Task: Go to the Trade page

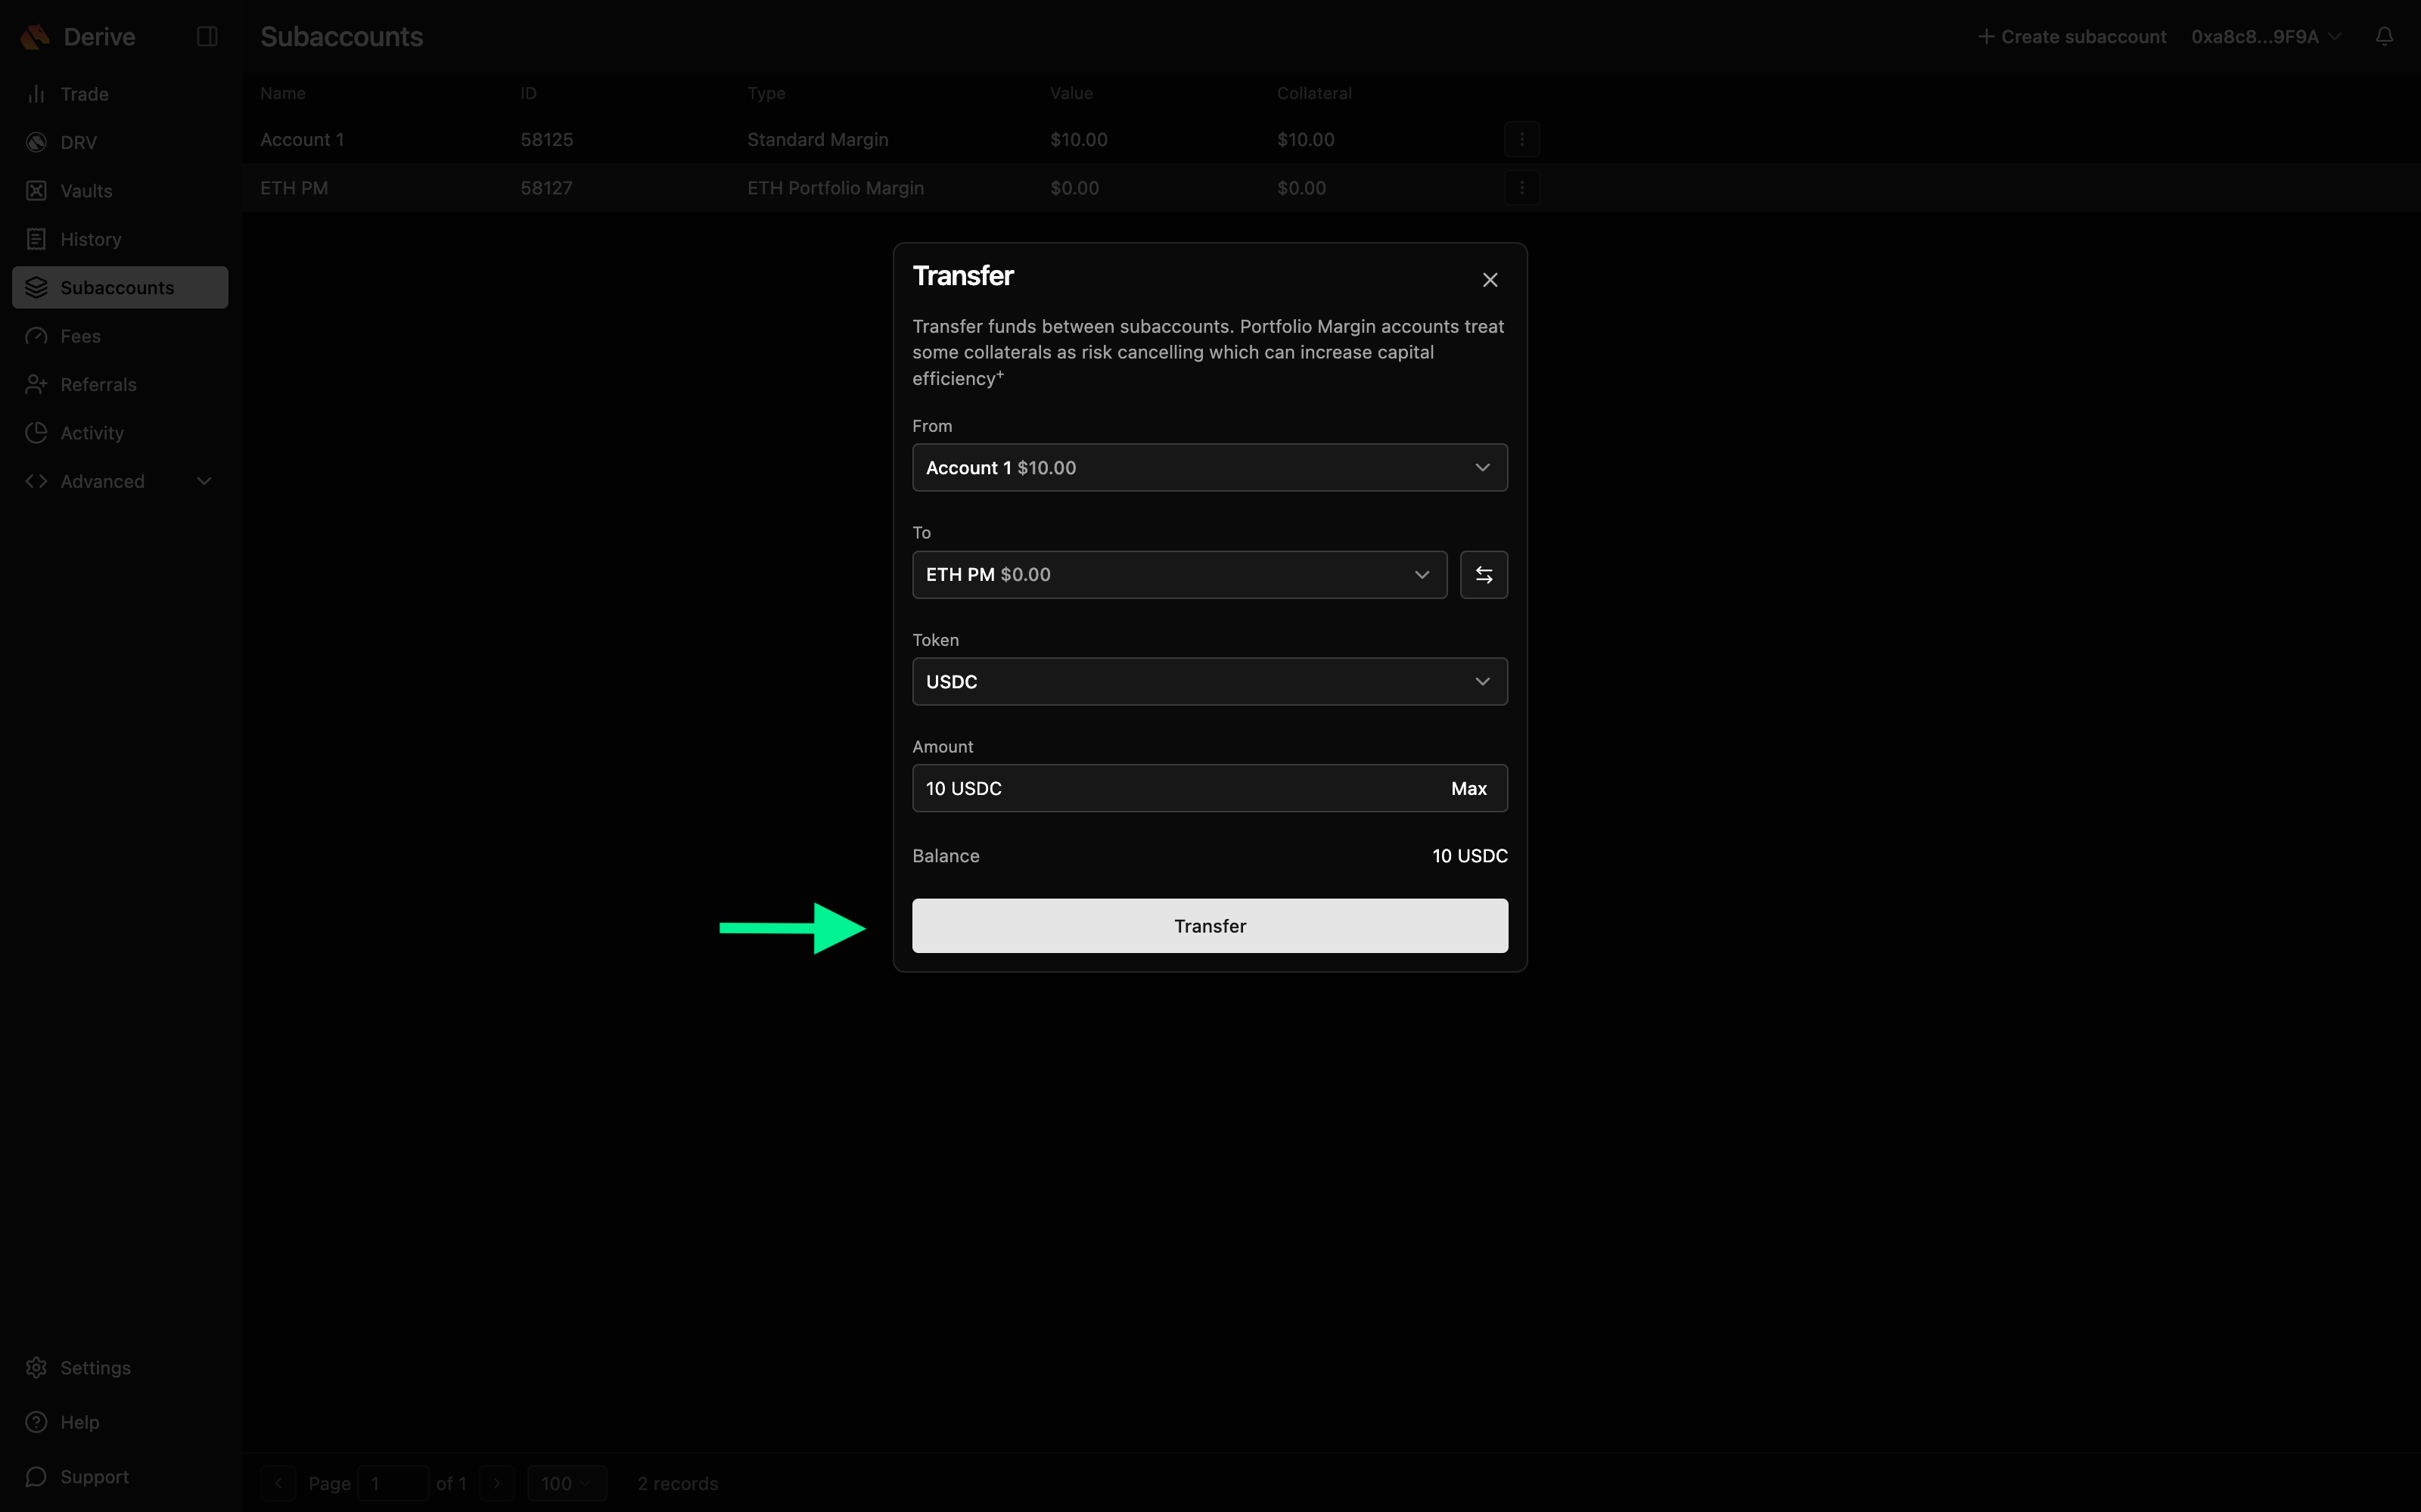Action: (x=84, y=94)
